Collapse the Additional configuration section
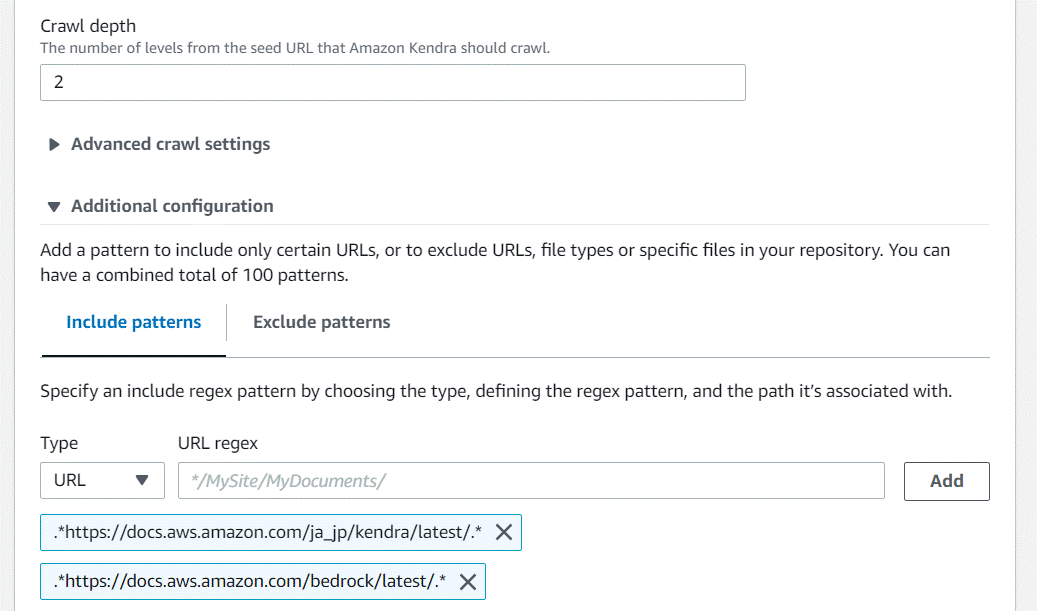Viewport: 1037px width, 611px height. coord(172,206)
